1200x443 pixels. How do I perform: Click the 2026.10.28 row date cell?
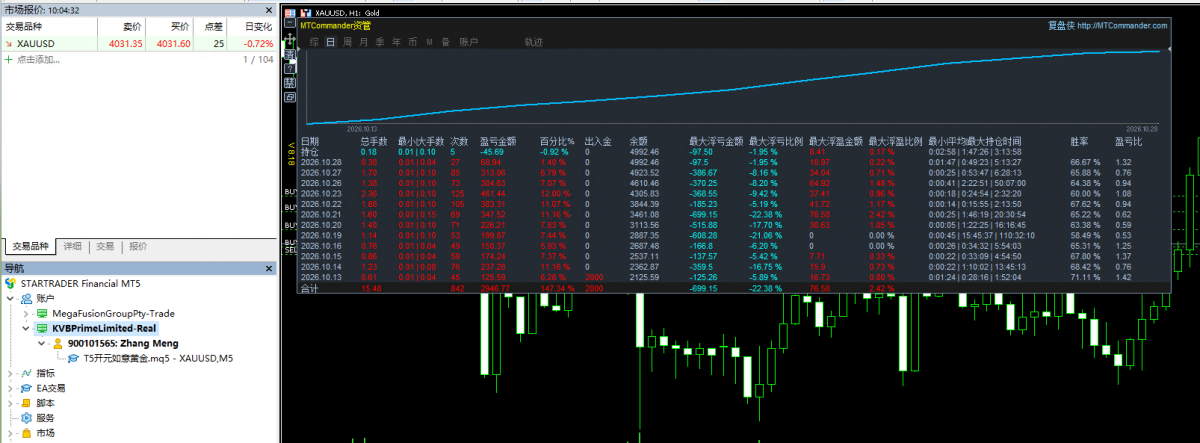[322, 162]
